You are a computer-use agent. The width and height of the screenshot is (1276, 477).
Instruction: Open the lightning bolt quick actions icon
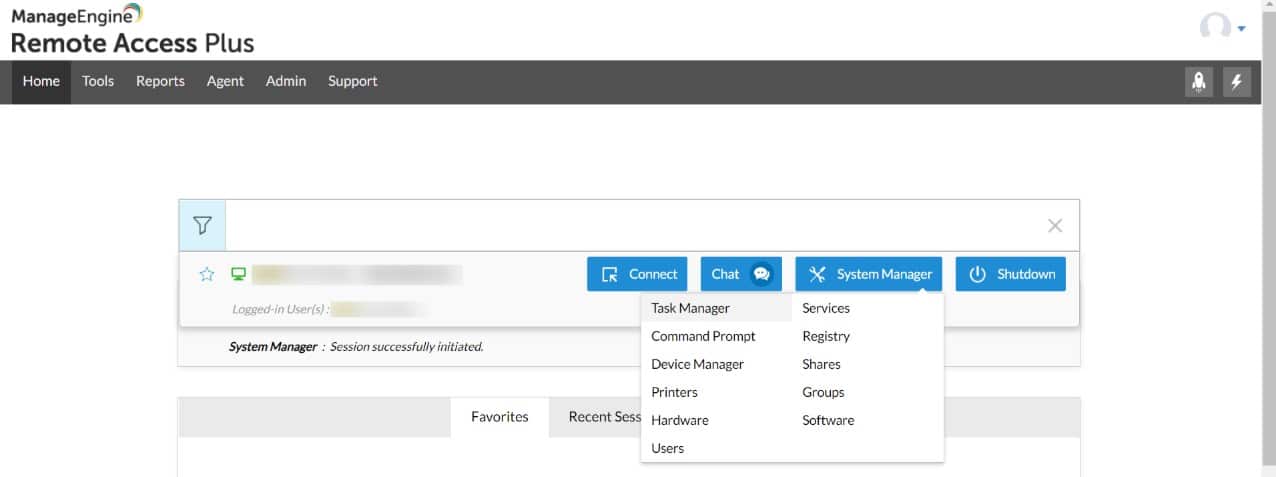[1237, 82]
